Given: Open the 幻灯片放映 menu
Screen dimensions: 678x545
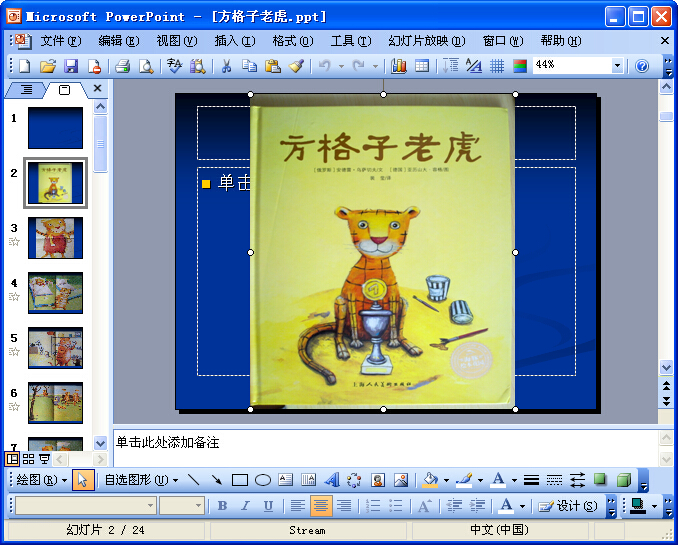Looking at the screenshot, I should (x=426, y=41).
